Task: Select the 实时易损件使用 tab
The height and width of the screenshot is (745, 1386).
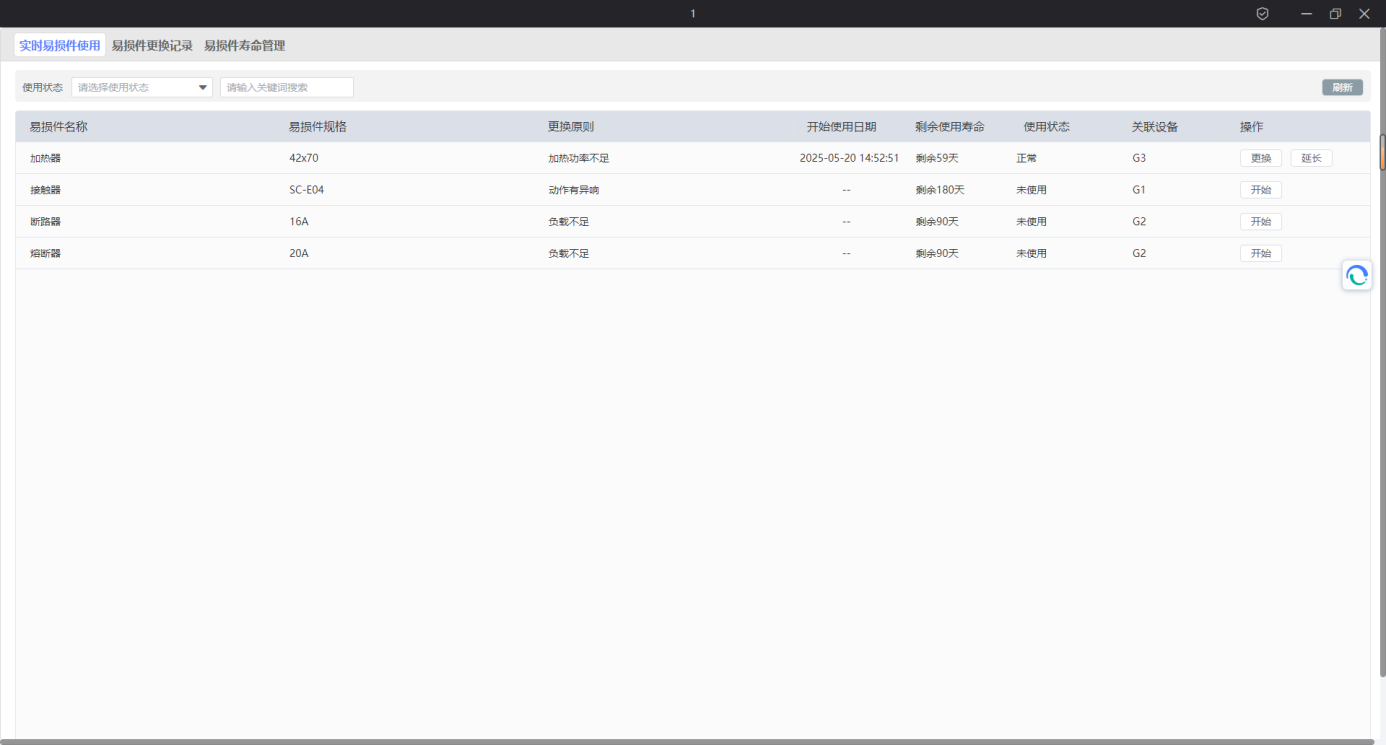Action: click(x=60, y=46)
